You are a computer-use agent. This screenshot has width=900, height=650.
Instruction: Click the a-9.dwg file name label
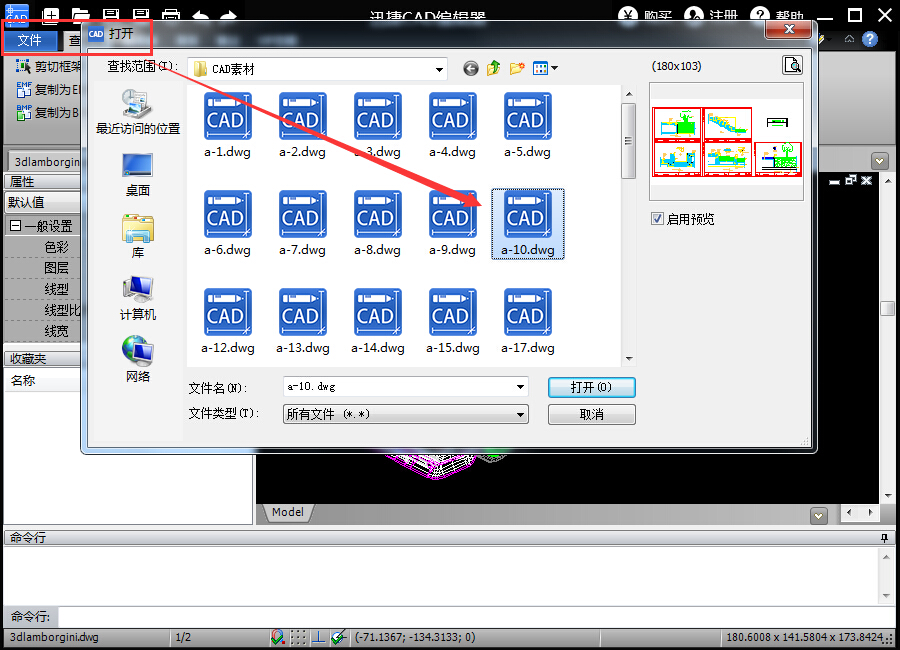452,250
